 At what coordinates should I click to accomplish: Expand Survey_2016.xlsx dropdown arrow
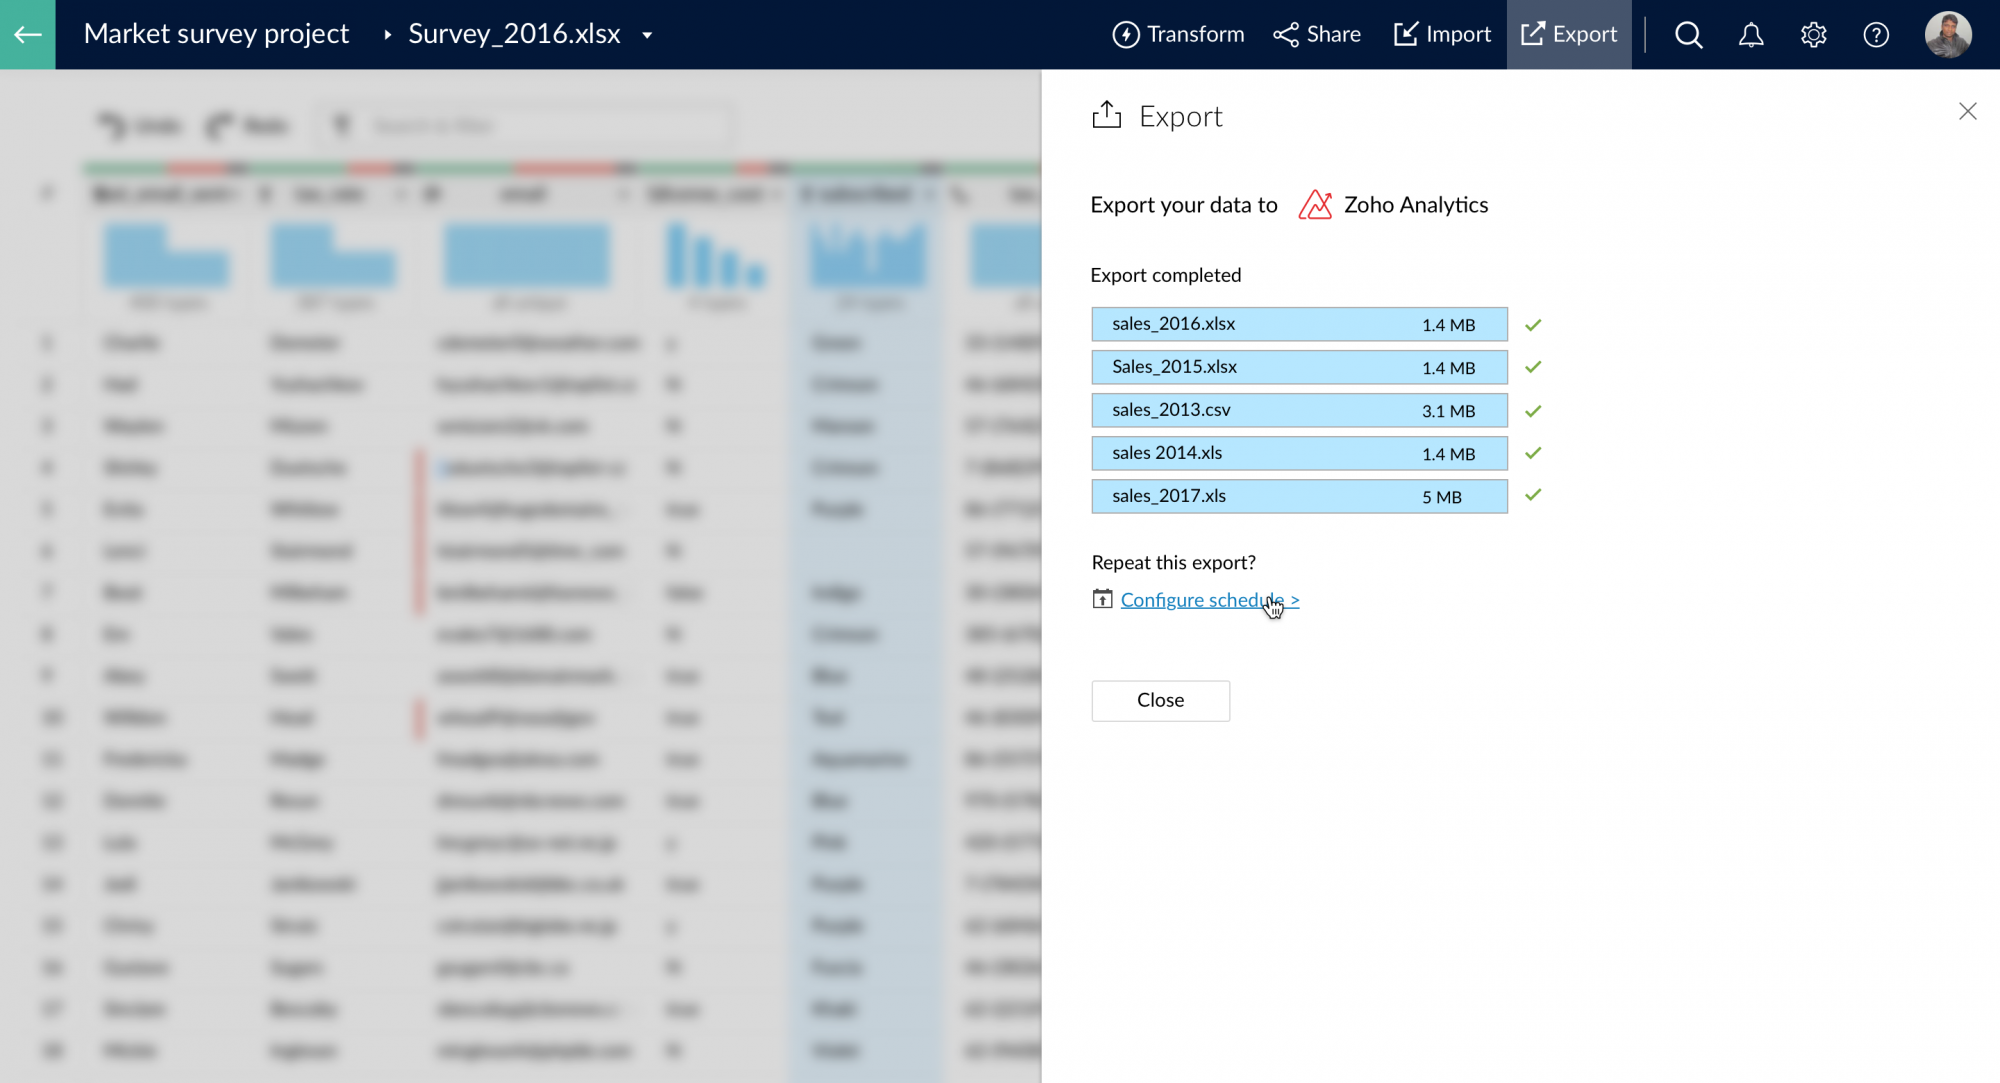[647, 35]
